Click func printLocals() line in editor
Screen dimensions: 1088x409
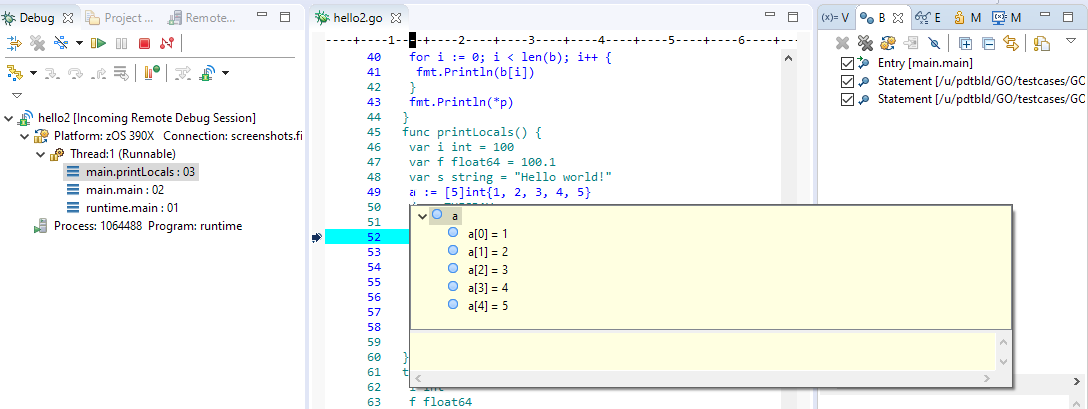point(470,132)
